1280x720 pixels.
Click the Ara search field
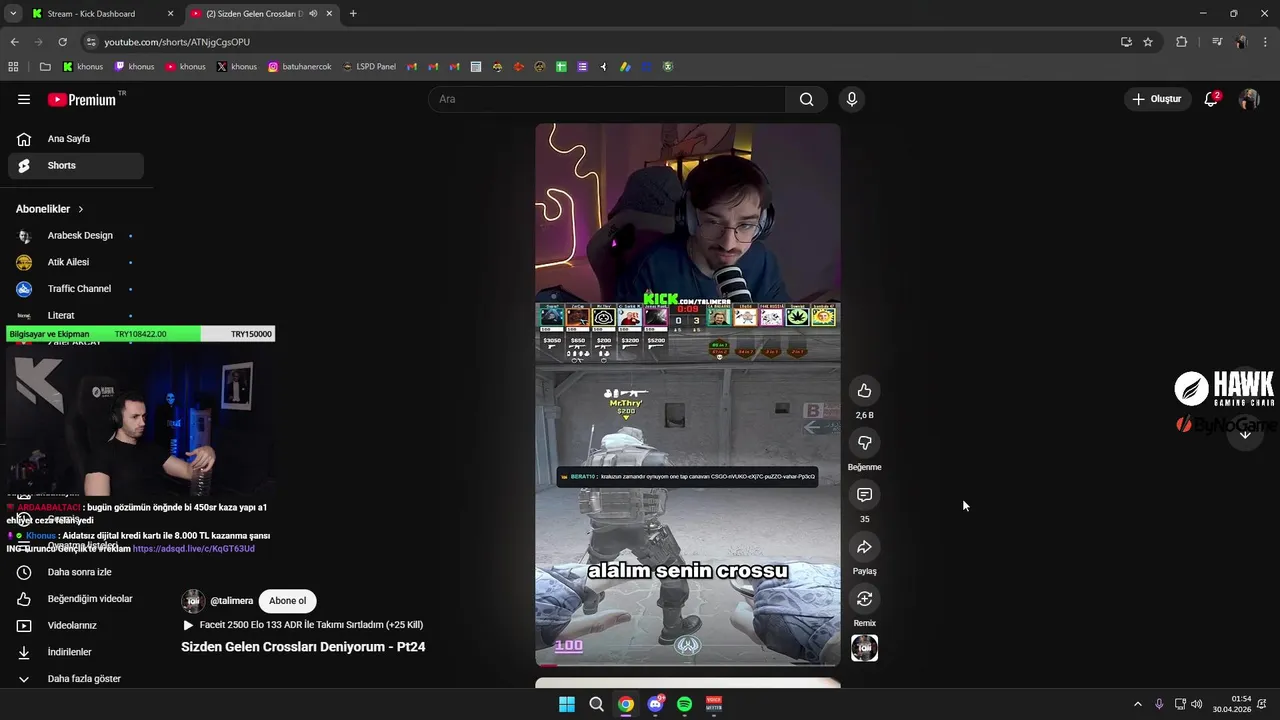click(608, 99)
